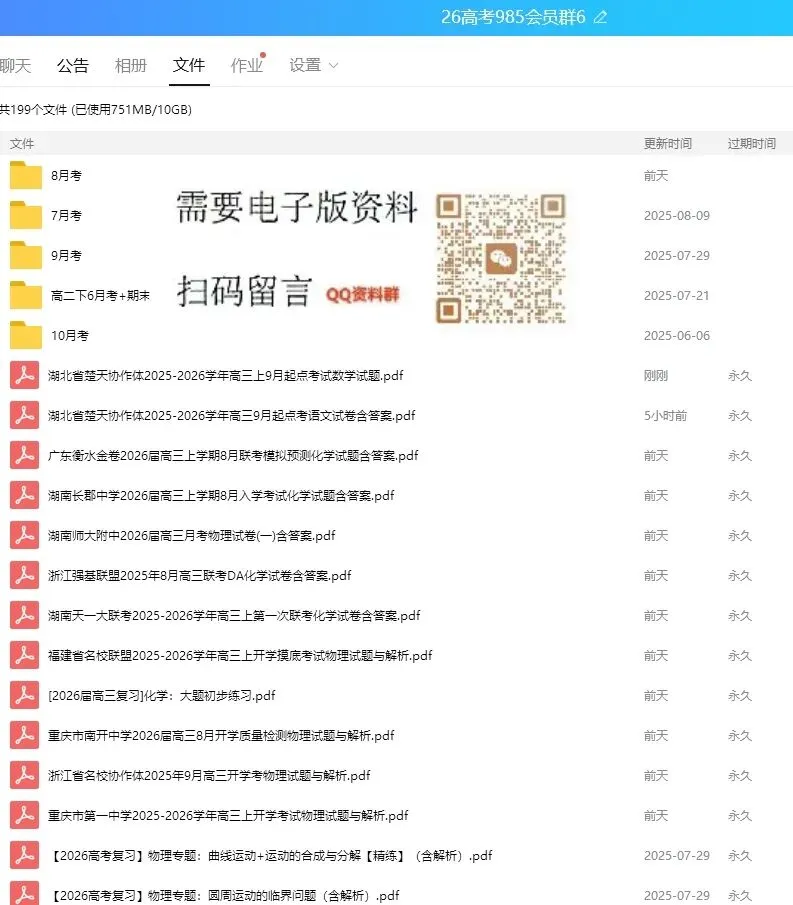This screenshot has height=905, width=793.
Task: Open 物理专题：曲线运动+运动的合成与分解 file name
Action: click(271, 855)
